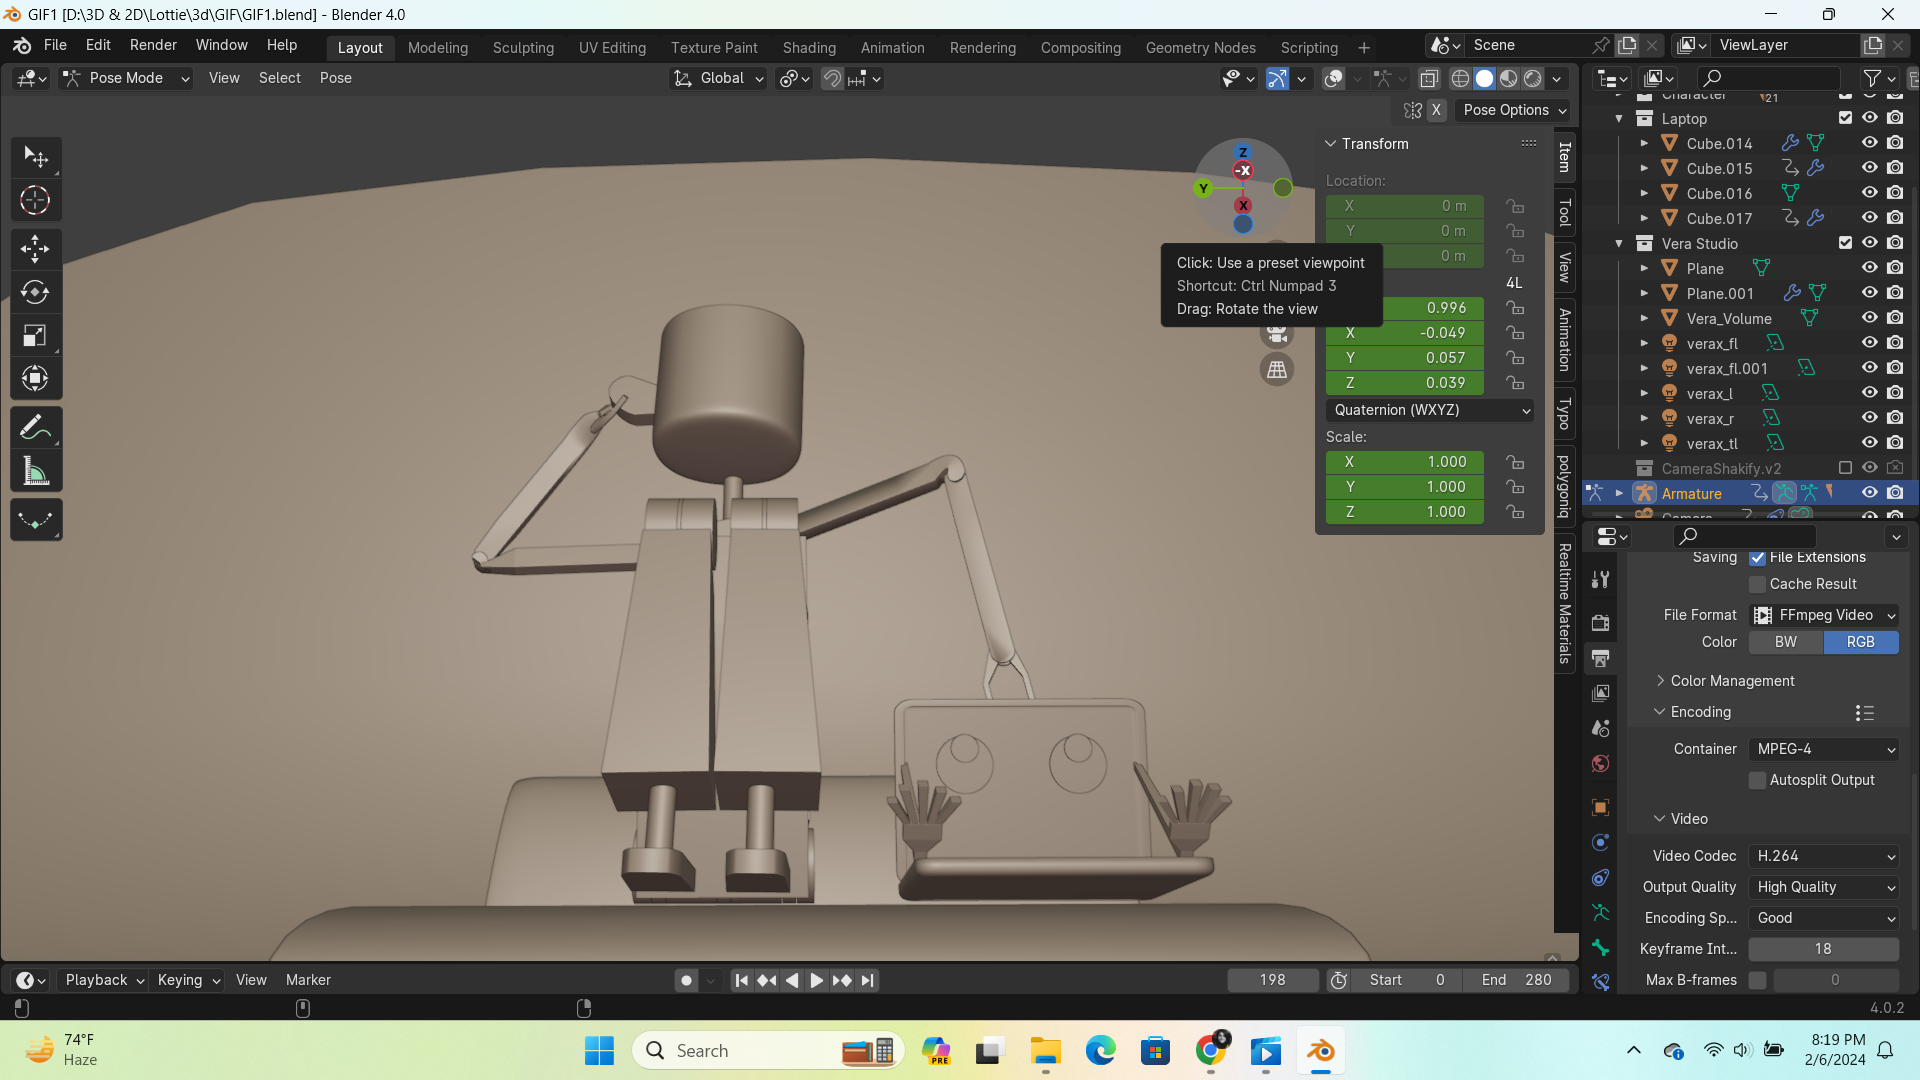Enable the Cache Result checkbox

tap(1757, 584)
